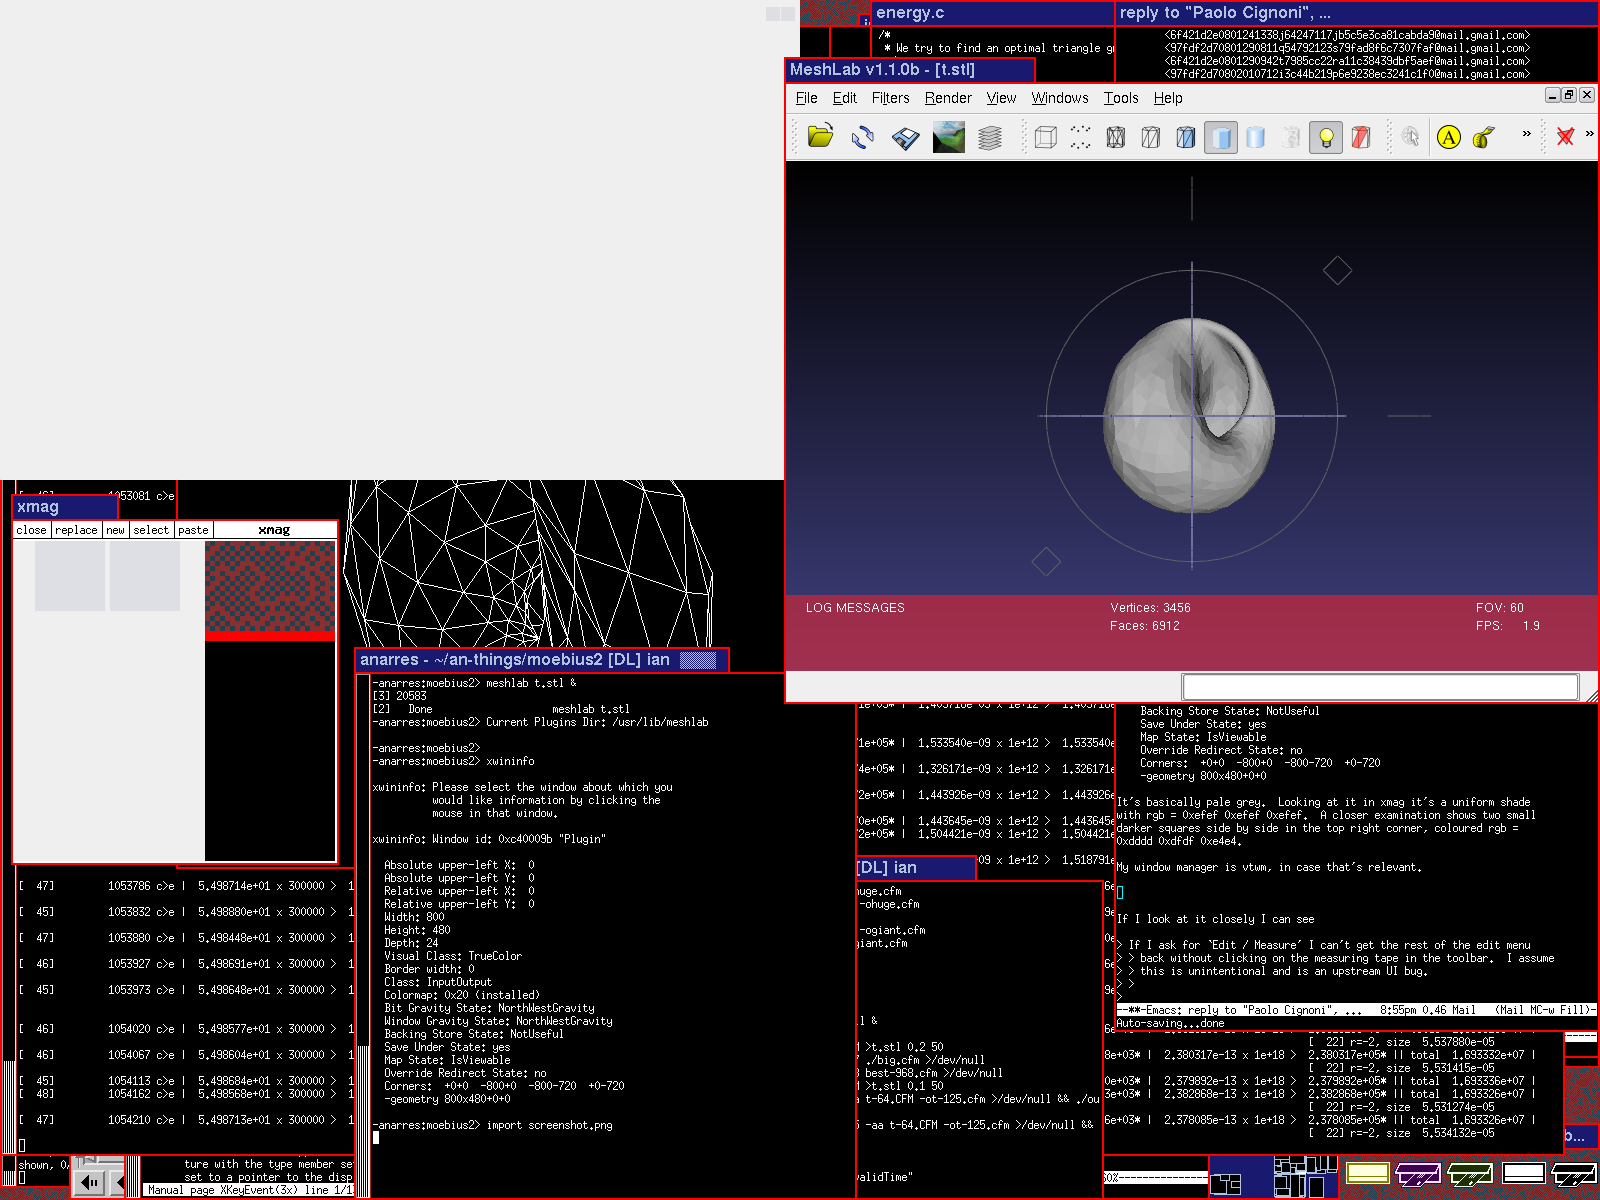Click the anarres terminal left scrollbar
Image resolution: width=1600 pixels, height=1200 pixels.
(x=363, y=936)
